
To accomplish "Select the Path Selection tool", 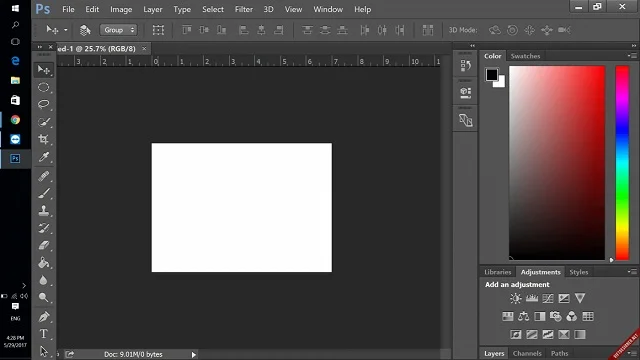I will pyautogui.click(x=44, y=351).
